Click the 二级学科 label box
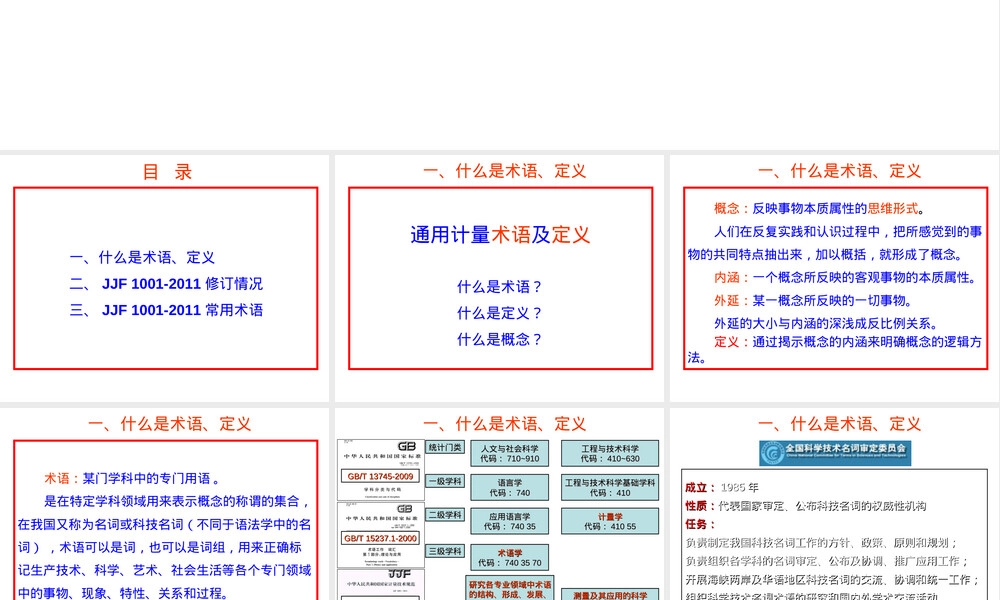 (445, 515)
